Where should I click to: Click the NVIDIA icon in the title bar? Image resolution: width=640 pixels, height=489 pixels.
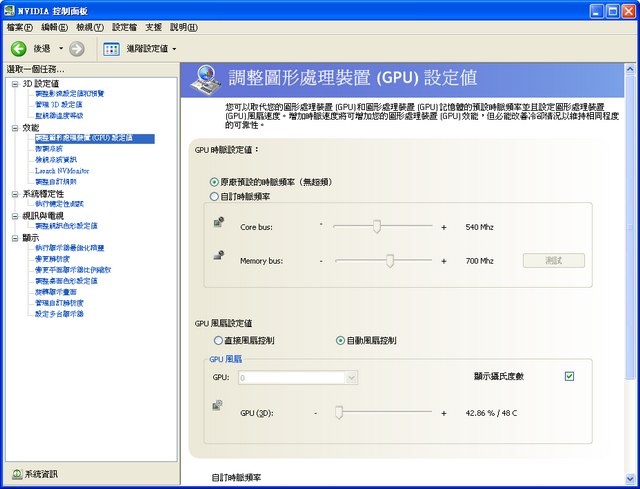[9, 11]
